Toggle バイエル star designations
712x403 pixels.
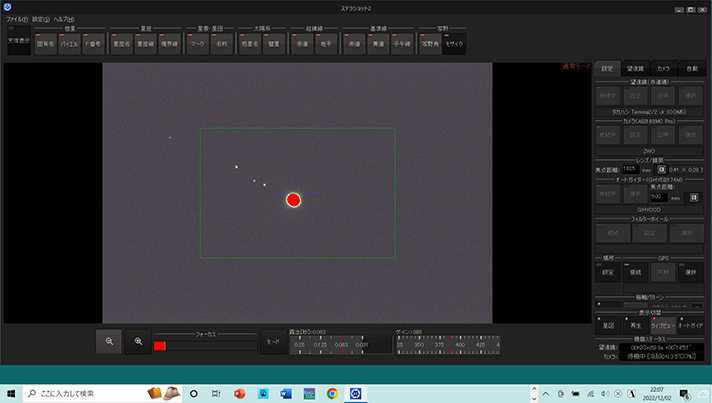69,44
